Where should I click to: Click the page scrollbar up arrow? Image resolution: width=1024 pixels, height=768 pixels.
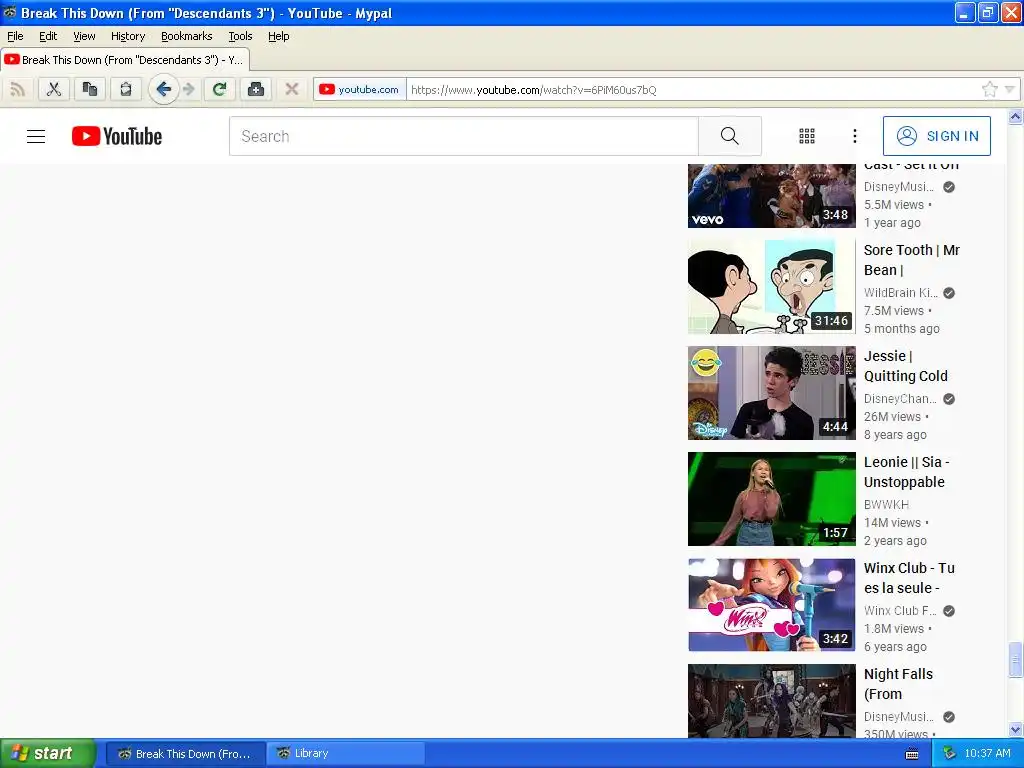coord(1016,117)
